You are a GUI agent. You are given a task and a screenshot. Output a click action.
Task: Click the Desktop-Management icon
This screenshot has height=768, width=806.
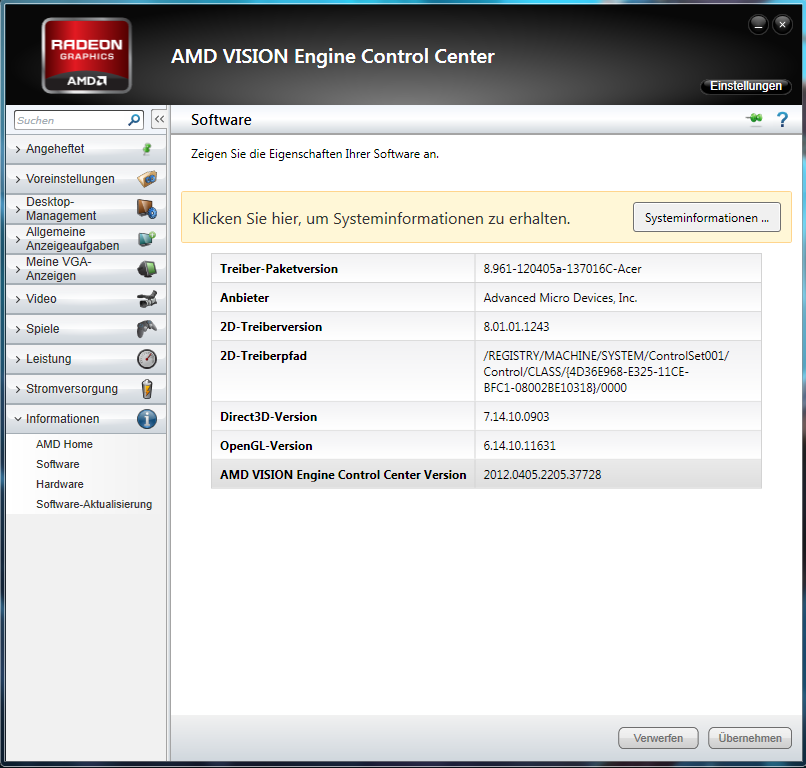(x=147, y=209)
